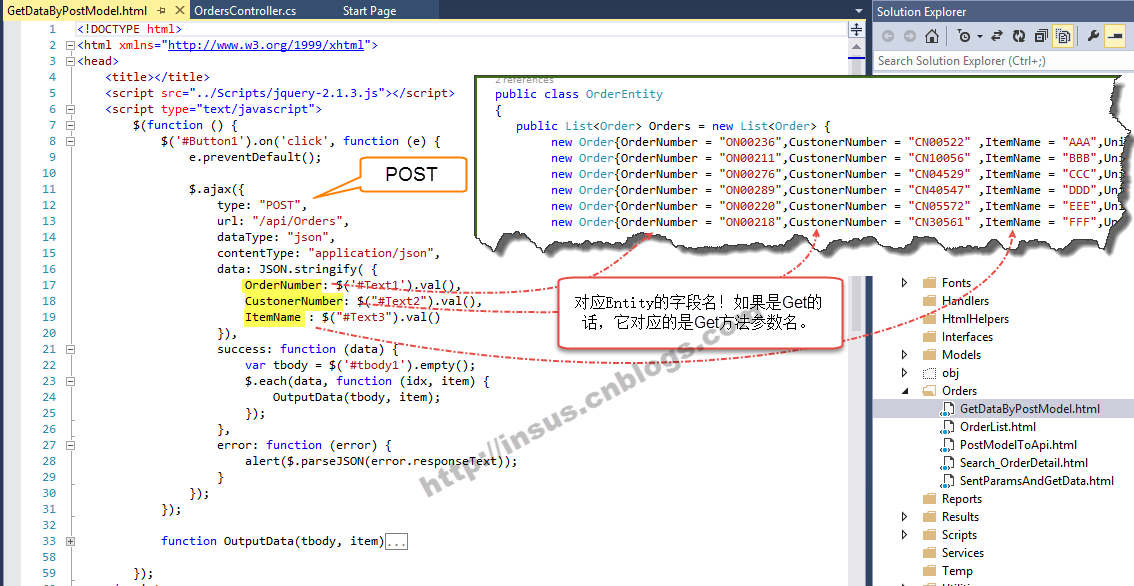Click line number 20 in the gutter
Image resolution: width=1134 pixels, height=586 pixels.
(x=48, y=333)
